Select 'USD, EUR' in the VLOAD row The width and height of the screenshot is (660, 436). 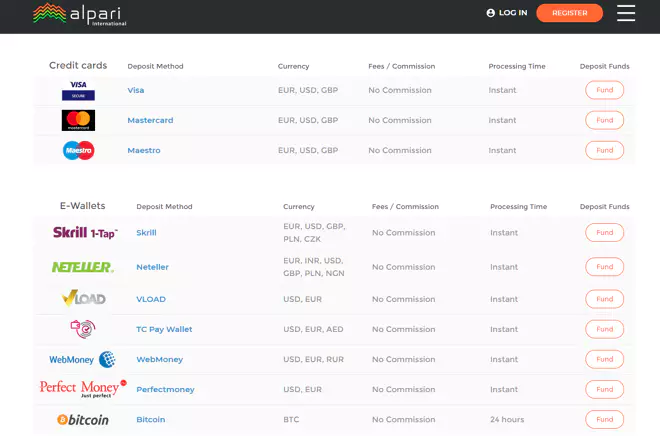[303, 299]
